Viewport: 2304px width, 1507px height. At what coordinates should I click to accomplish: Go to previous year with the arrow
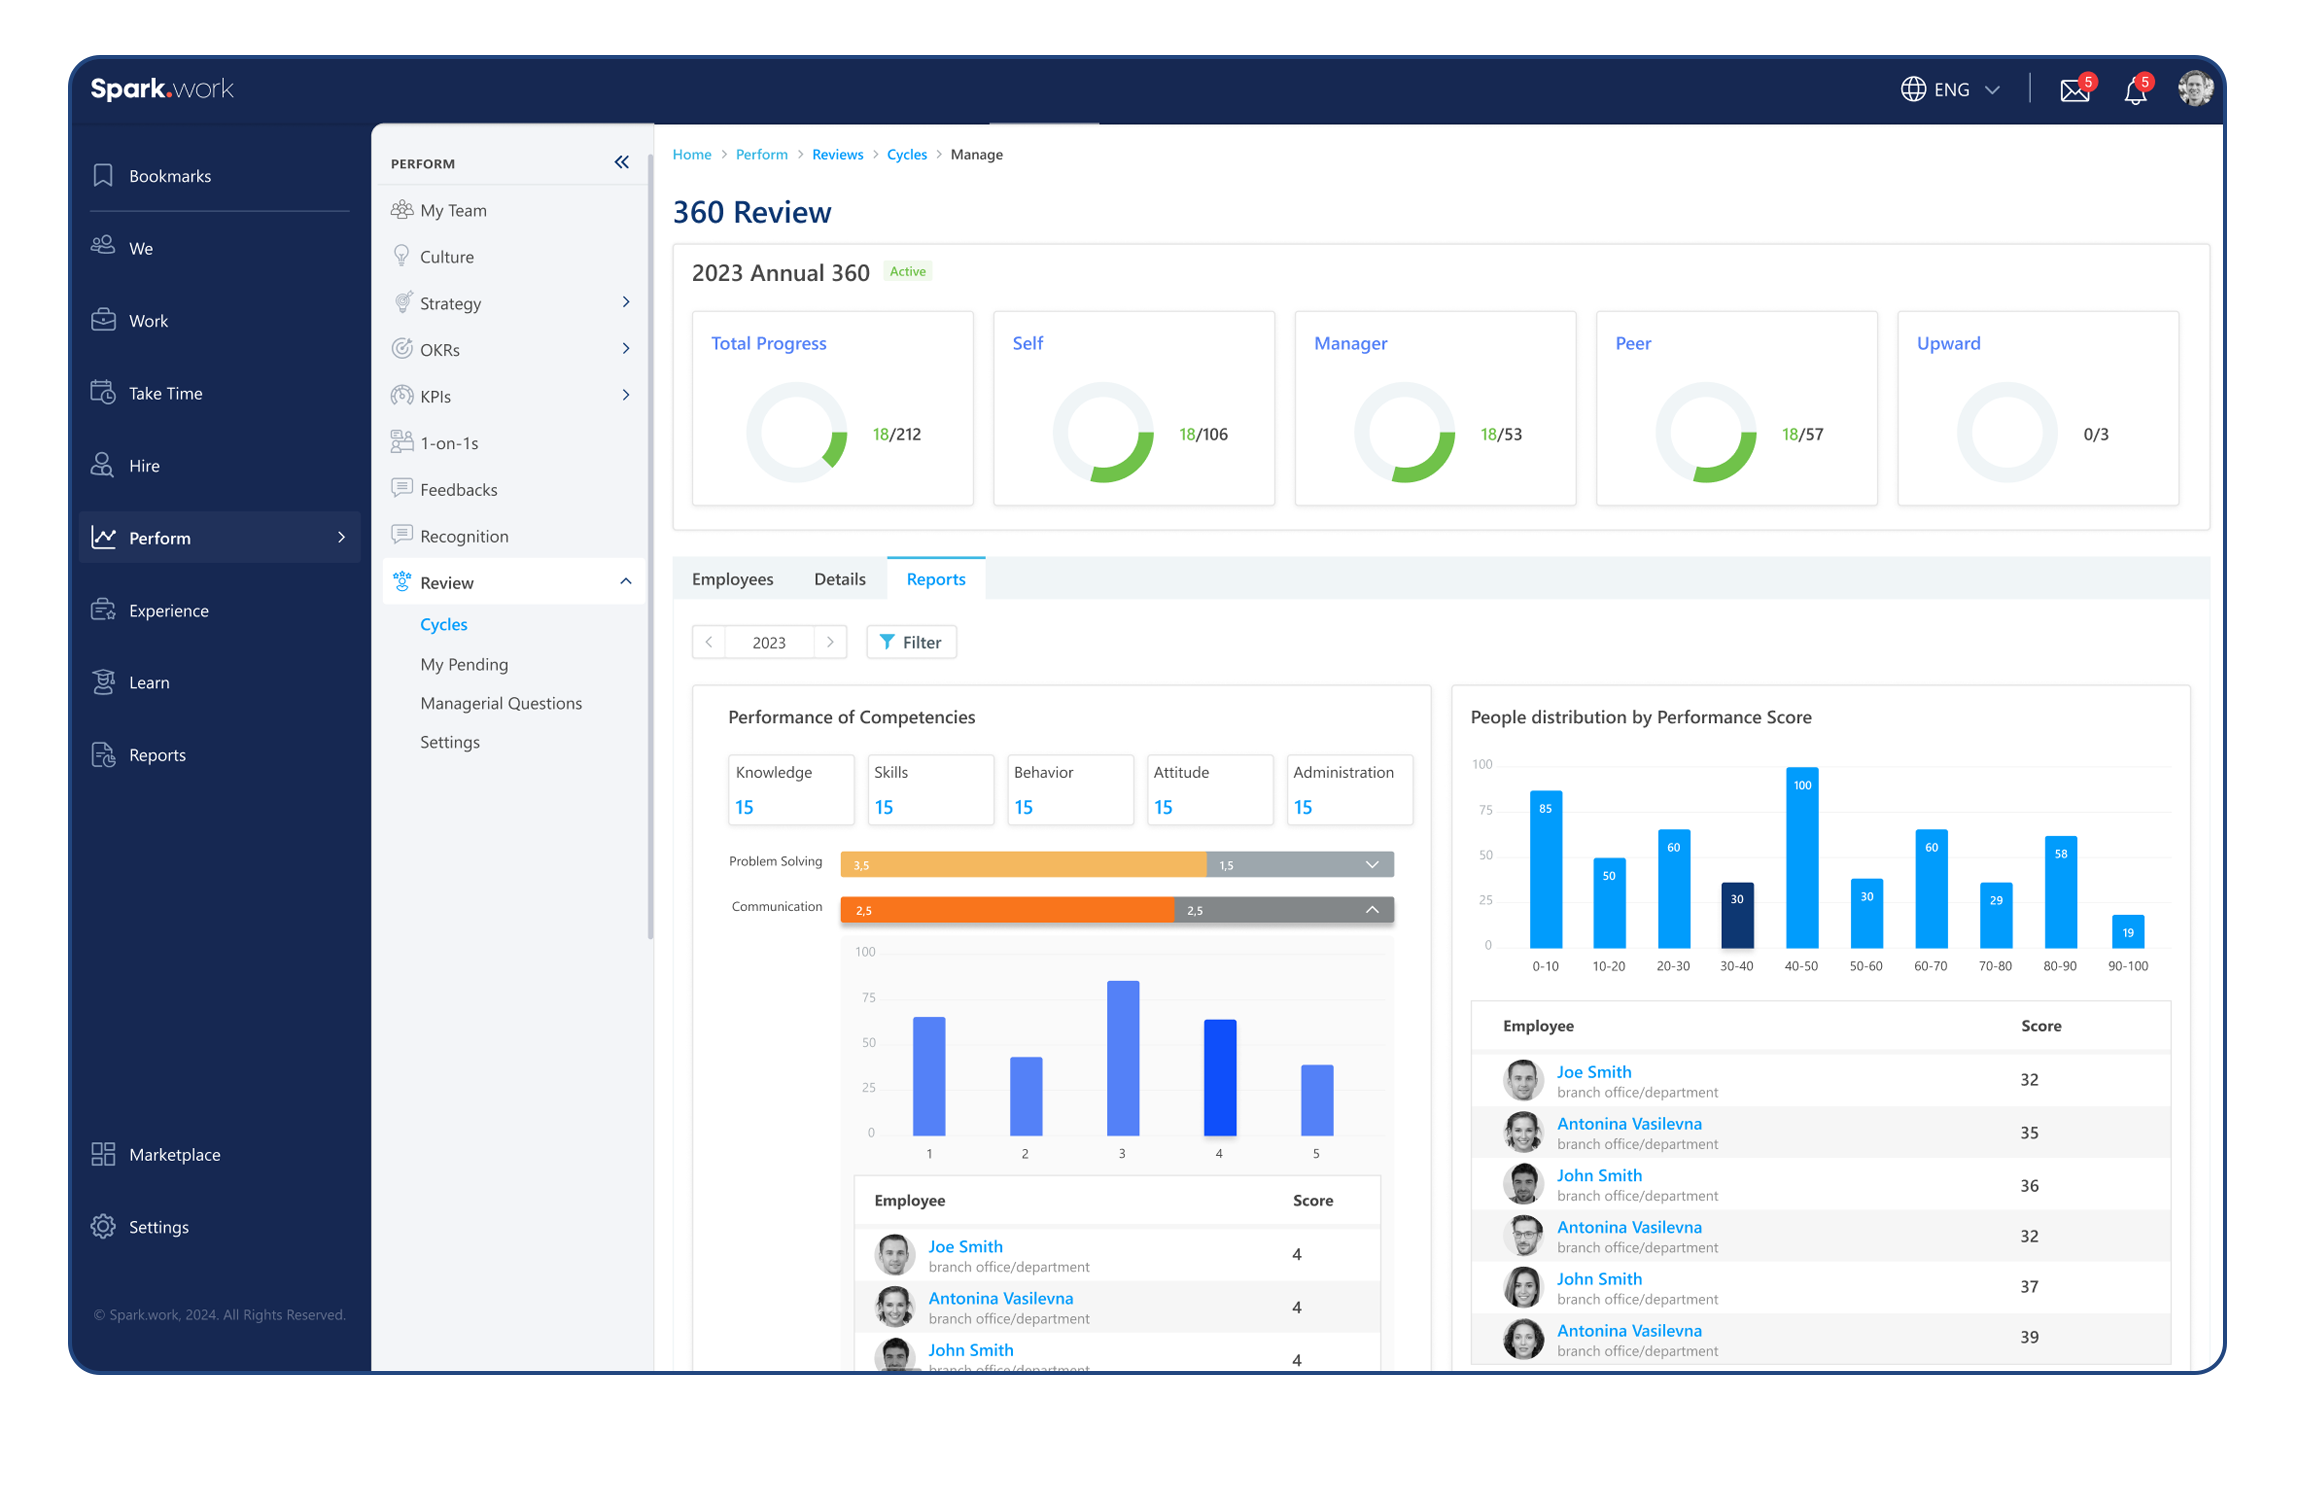(x=709, y=641)
